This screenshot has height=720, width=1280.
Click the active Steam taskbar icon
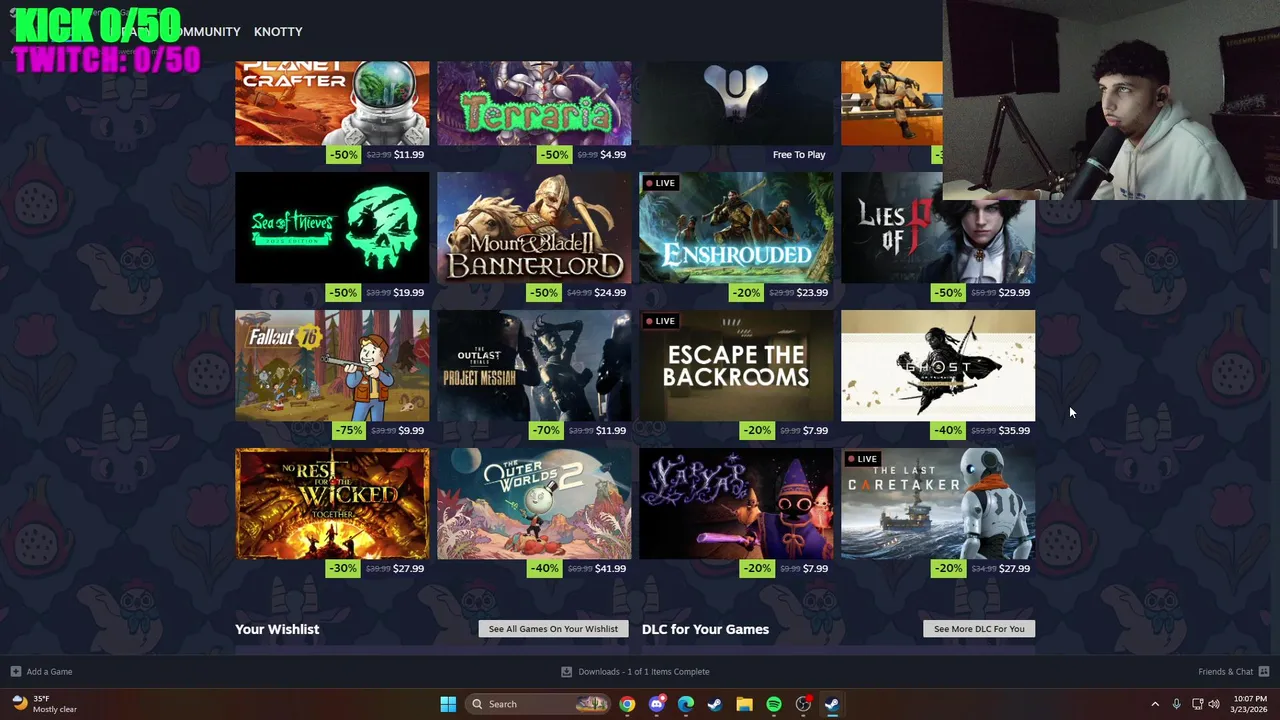coord(832,704)
